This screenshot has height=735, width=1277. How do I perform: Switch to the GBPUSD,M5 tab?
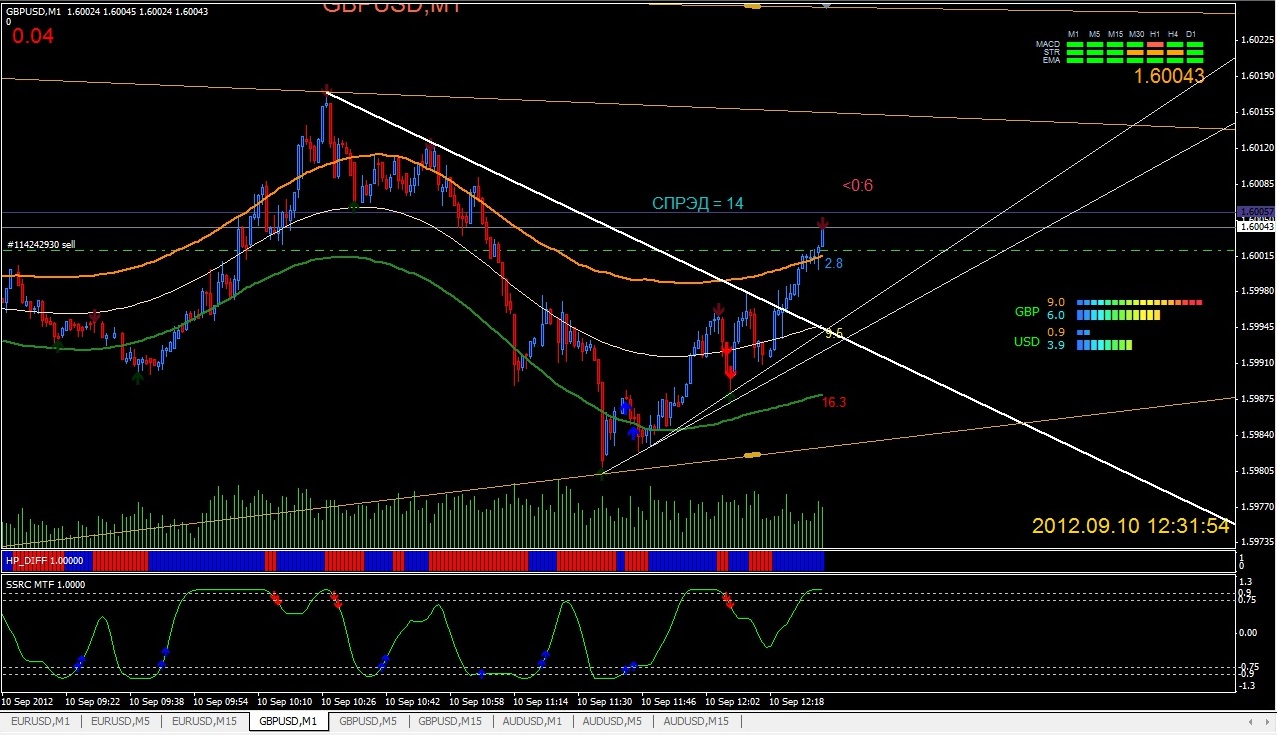tap(368, 721)
